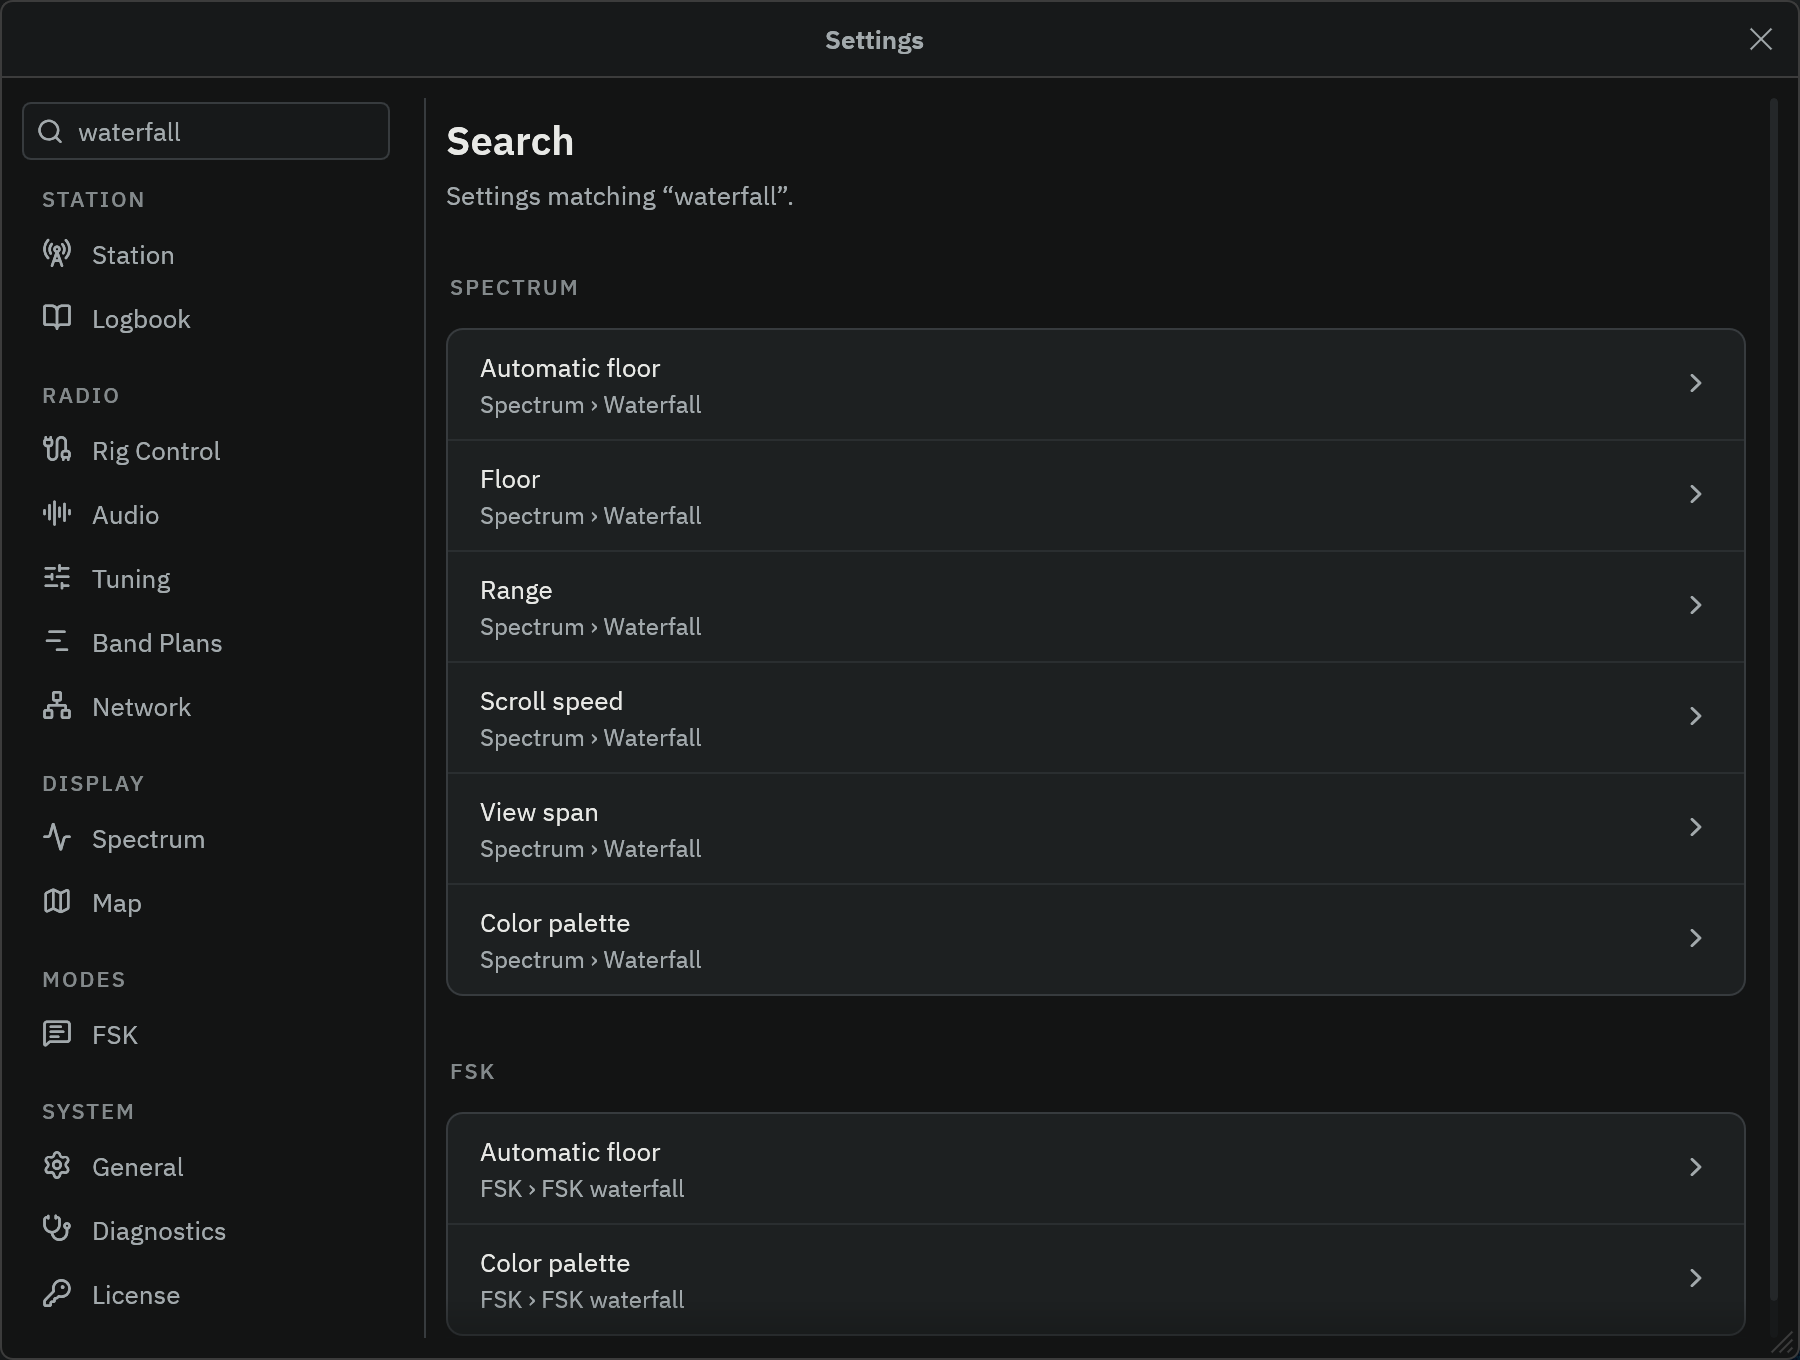Select Band Plans in the sidebar
This screenshot has height=1360, width=1800.
pos(206,643)
